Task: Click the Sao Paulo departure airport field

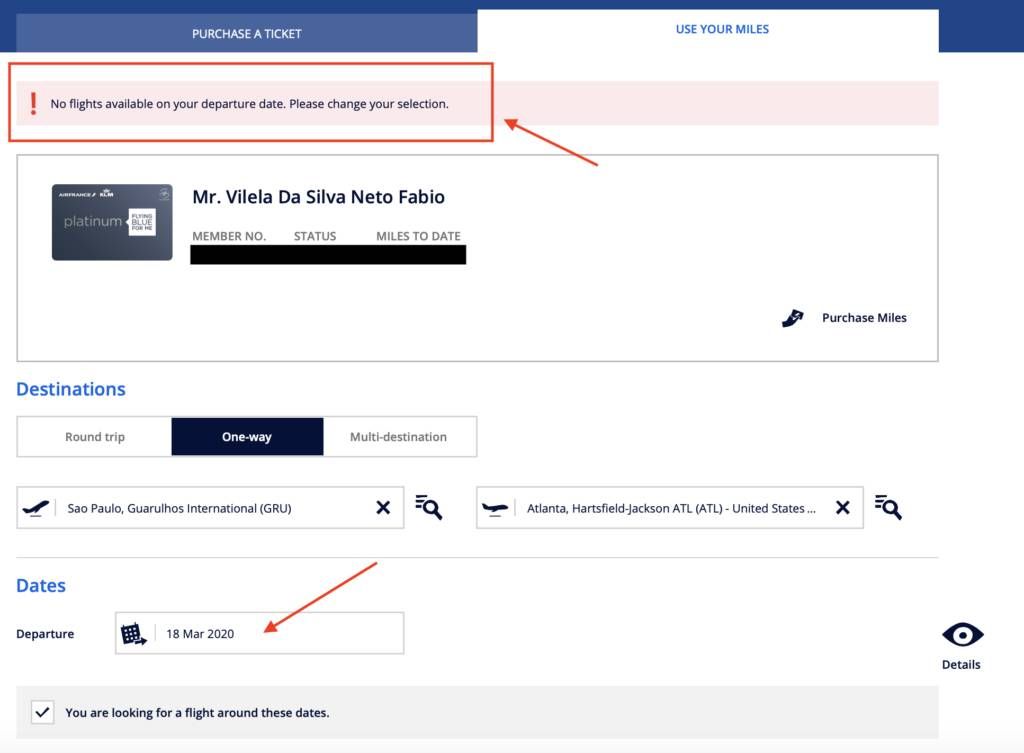Action: 210,507
